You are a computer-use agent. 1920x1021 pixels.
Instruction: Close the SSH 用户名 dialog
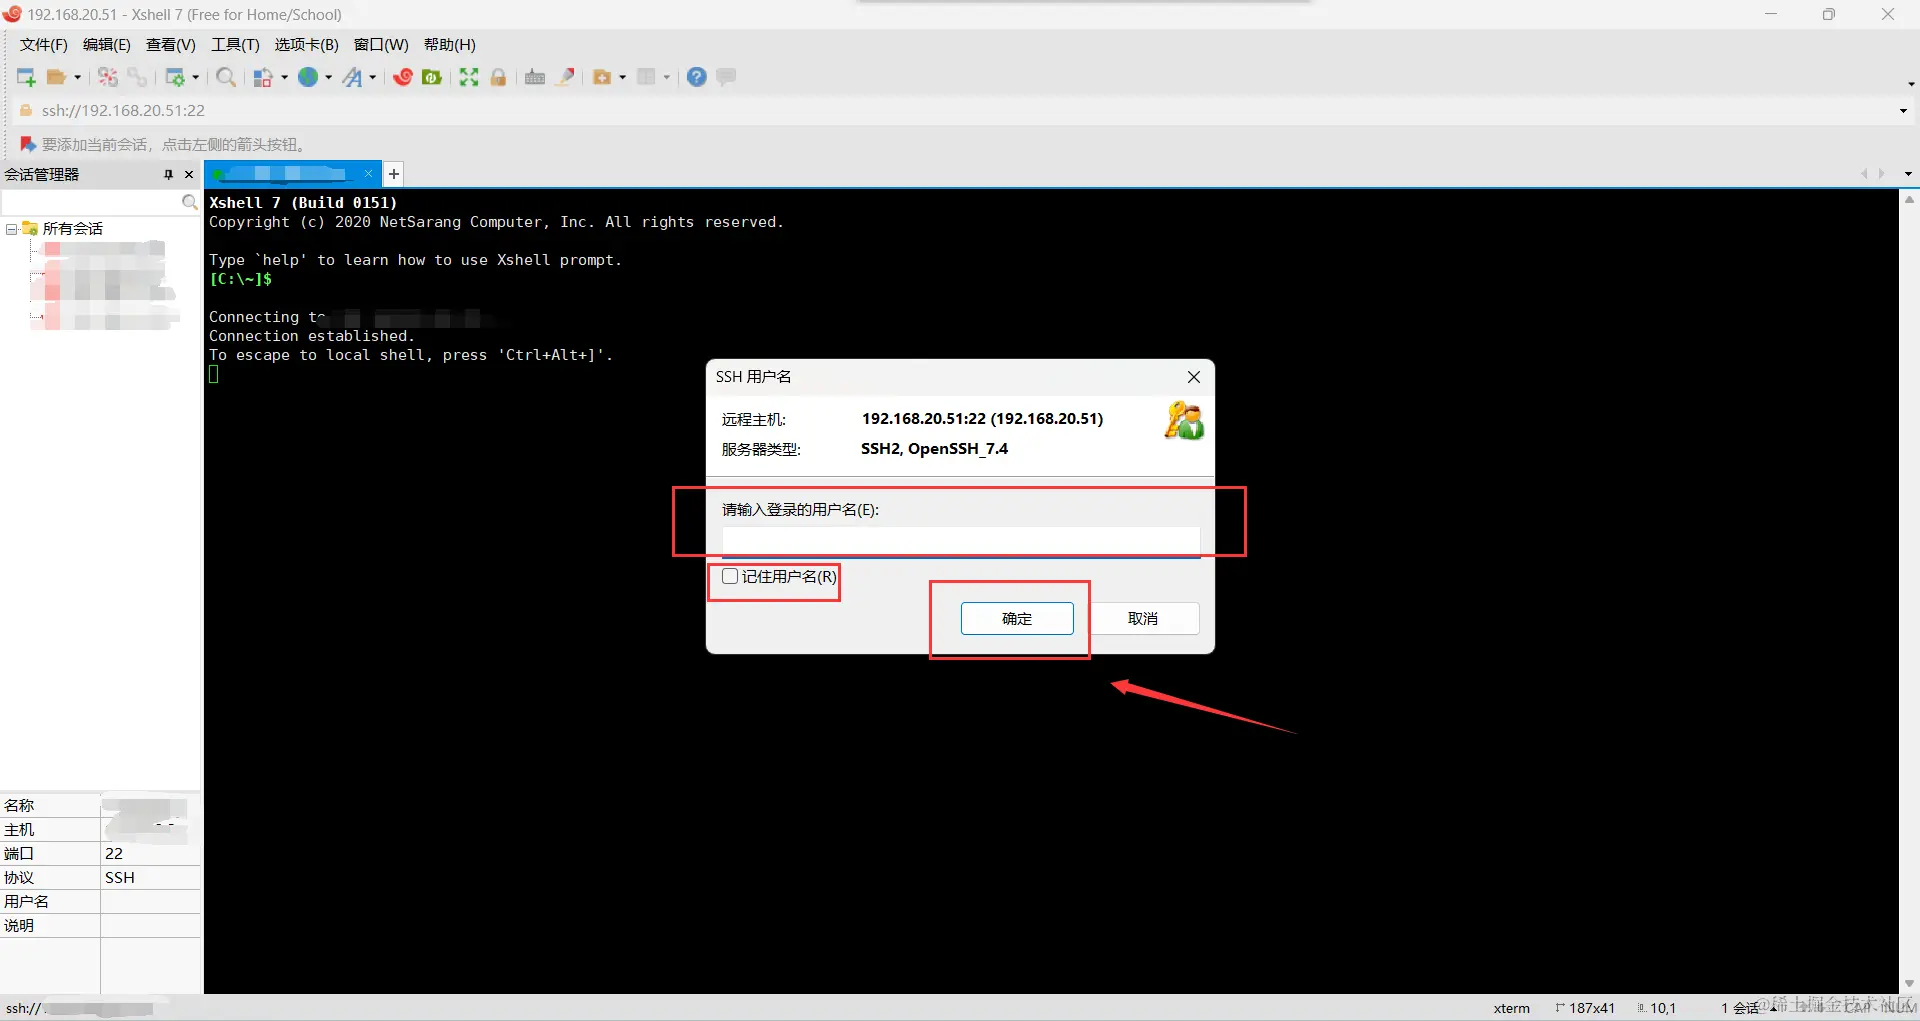(1194, 377)
